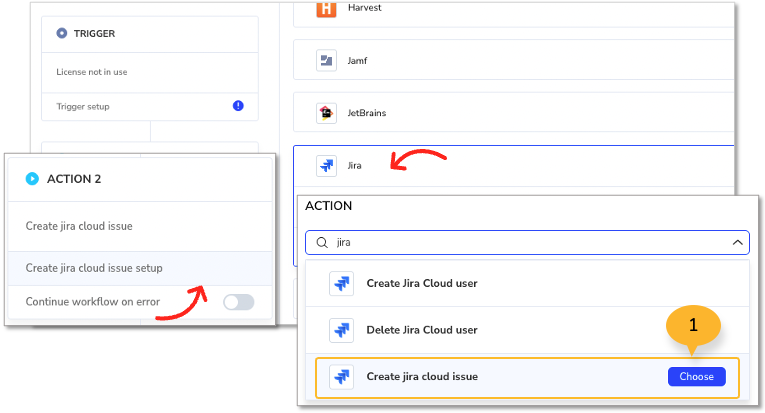Select License not in use trigger row

click(x=150, y=72)
